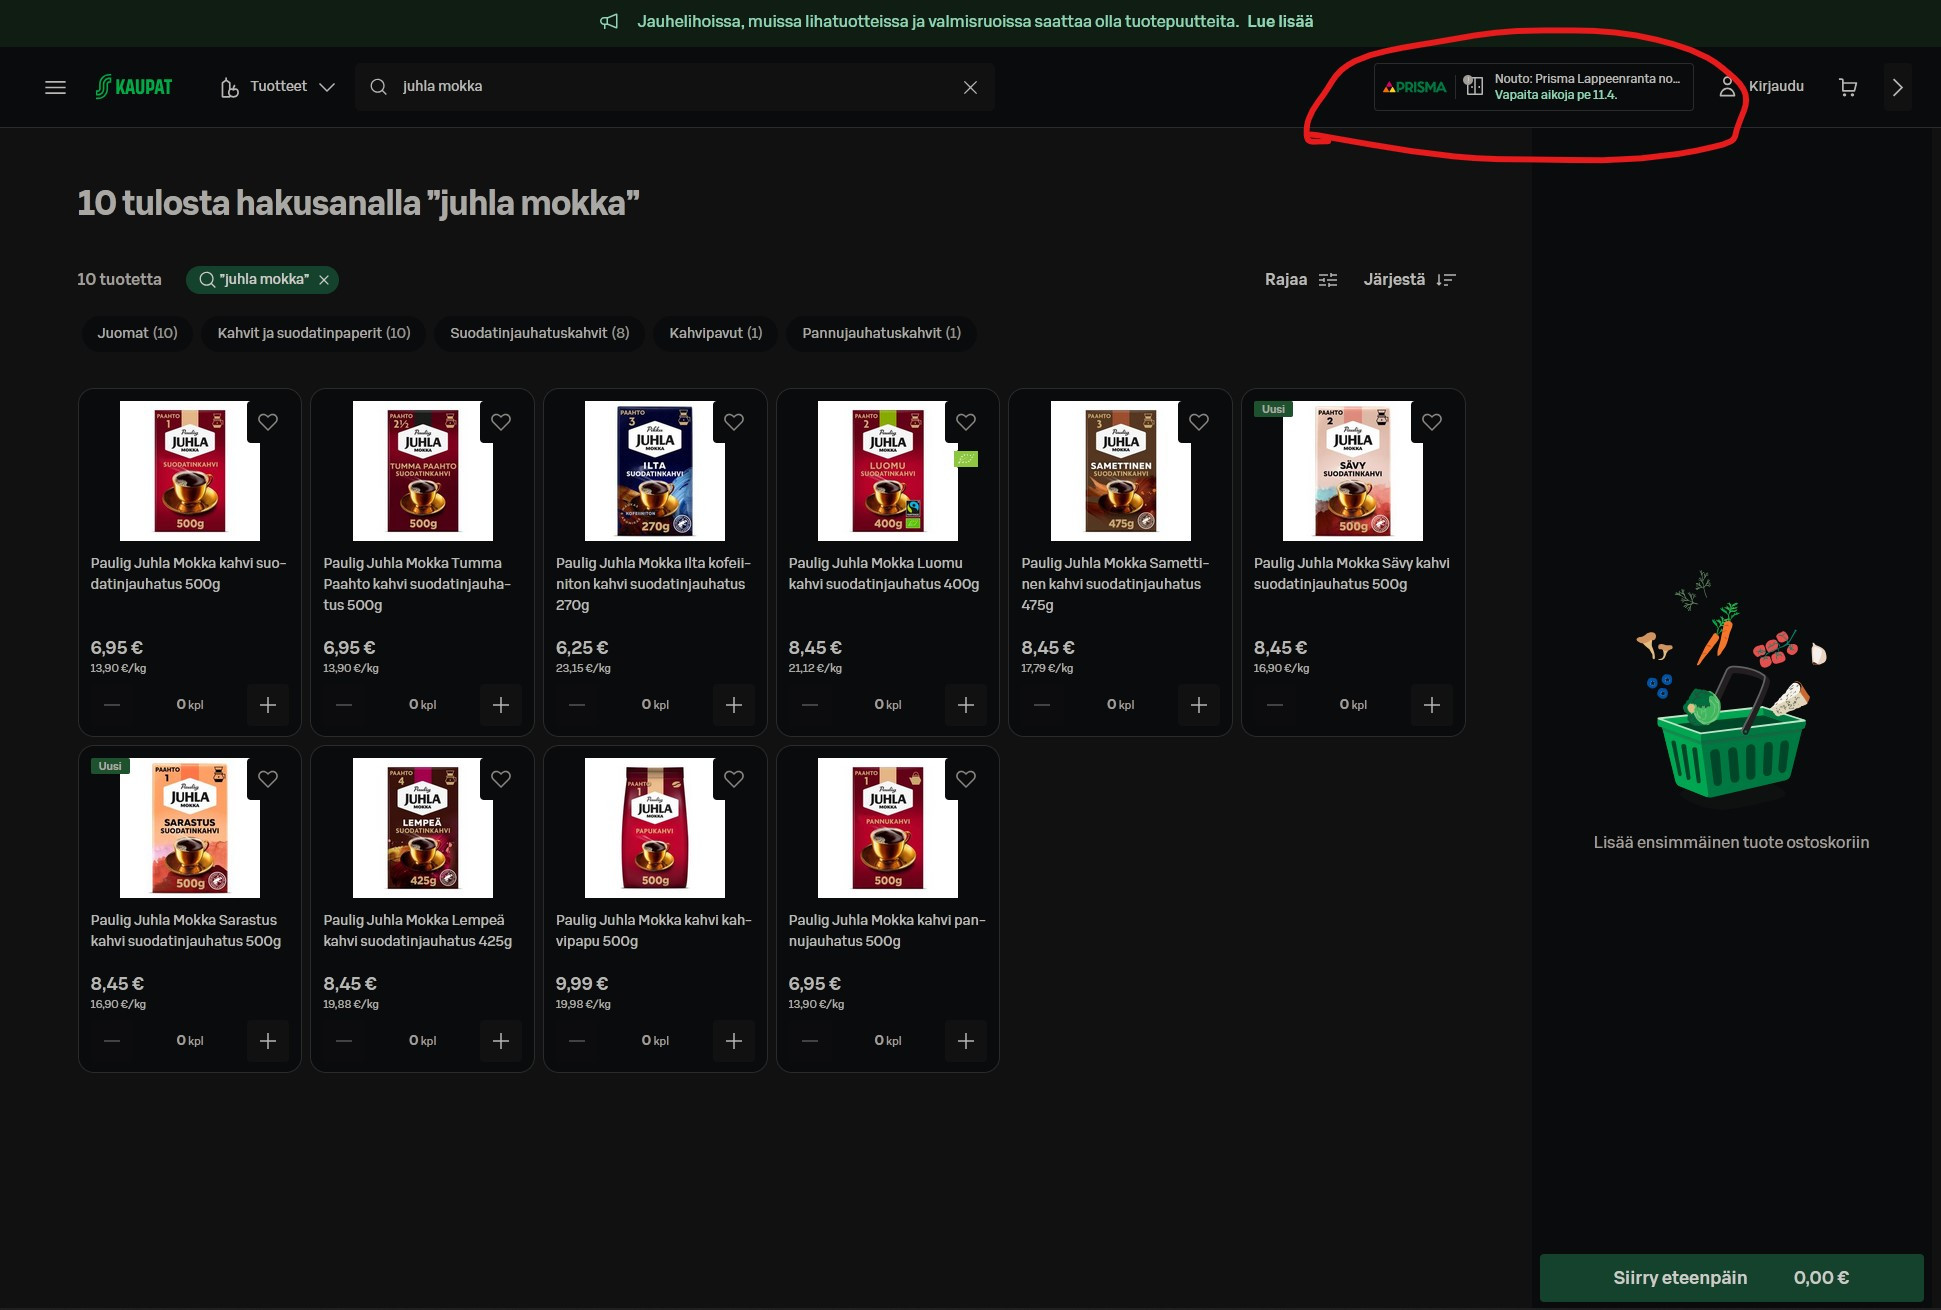The height and width of the screenshot is (1310, 1941).
Task: Add one Juhla Mokka Luomu 400g
Action: click(966, 705)
